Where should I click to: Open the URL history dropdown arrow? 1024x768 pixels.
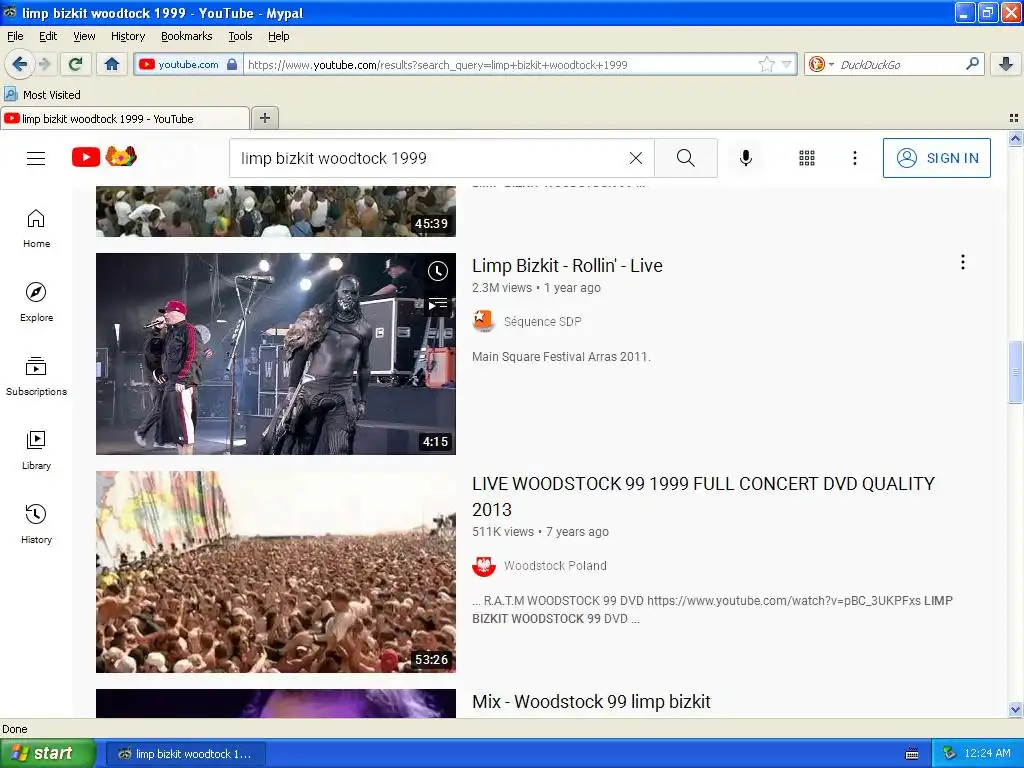coord(786,64)
